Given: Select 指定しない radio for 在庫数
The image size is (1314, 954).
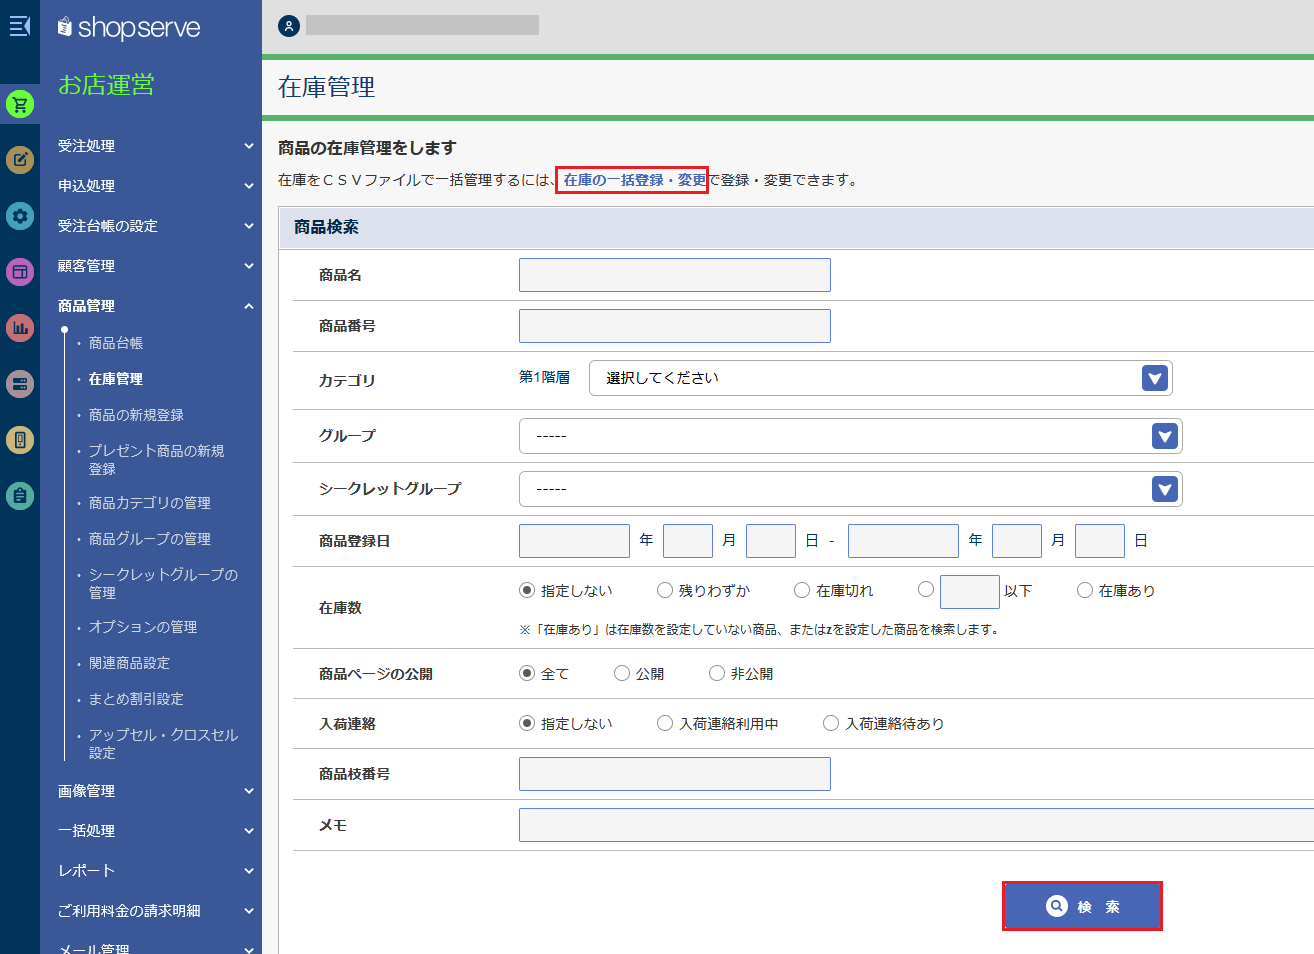Looking at the screenshot, I should pyautogui.click(x=527, y=590).
